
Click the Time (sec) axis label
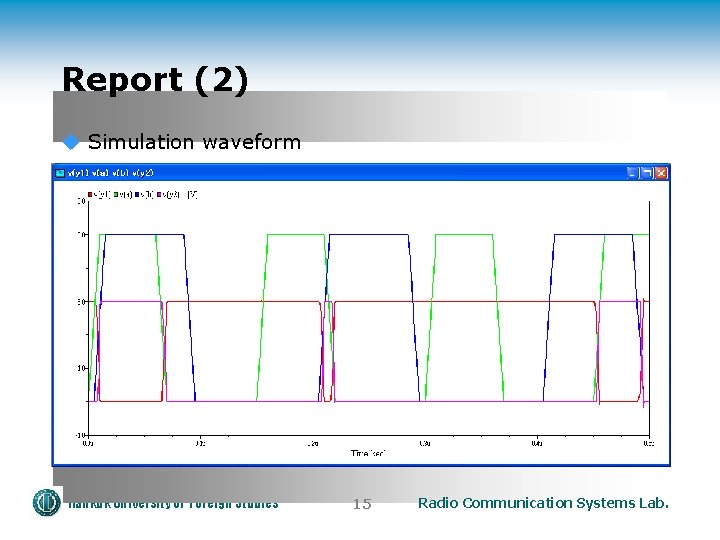(x=368, y=453)
